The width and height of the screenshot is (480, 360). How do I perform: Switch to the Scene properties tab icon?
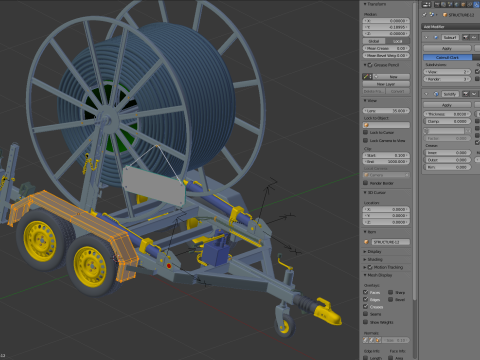[450, 5]
